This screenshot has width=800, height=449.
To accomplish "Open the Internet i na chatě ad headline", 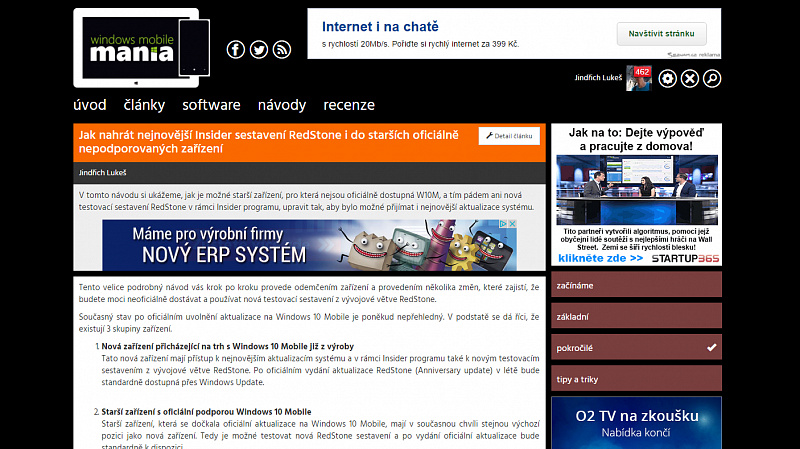I will pos(380,27).
